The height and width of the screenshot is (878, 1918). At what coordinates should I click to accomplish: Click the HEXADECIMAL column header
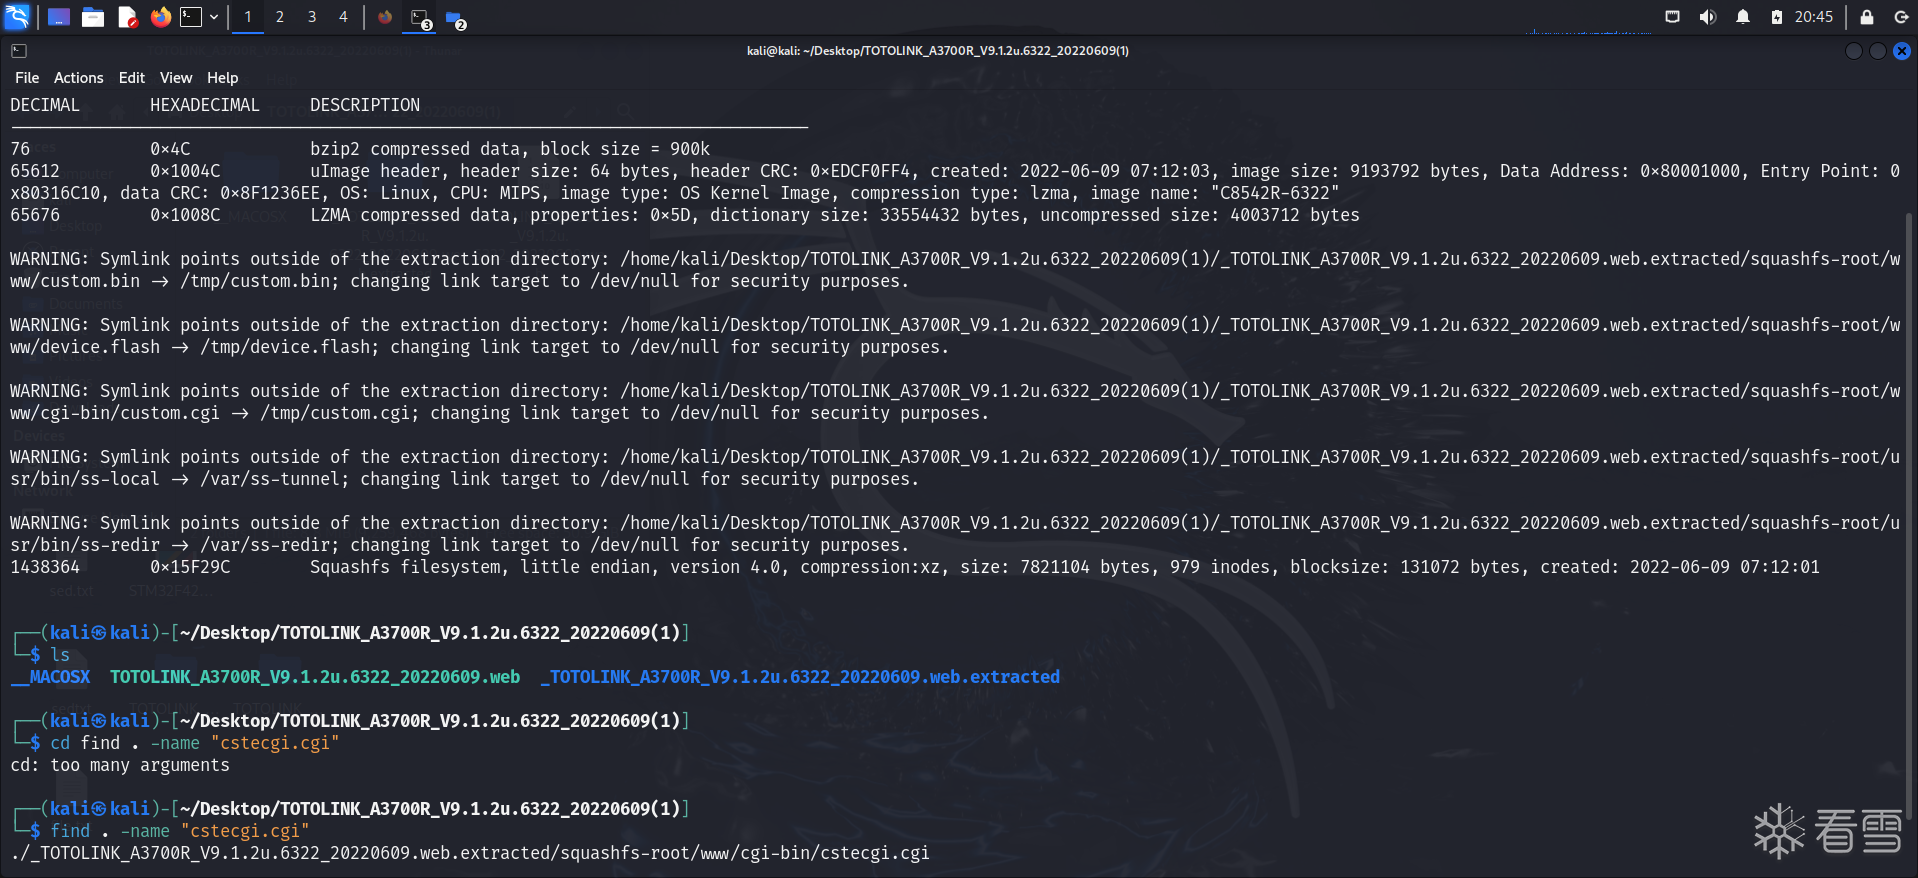coord(205,105)
